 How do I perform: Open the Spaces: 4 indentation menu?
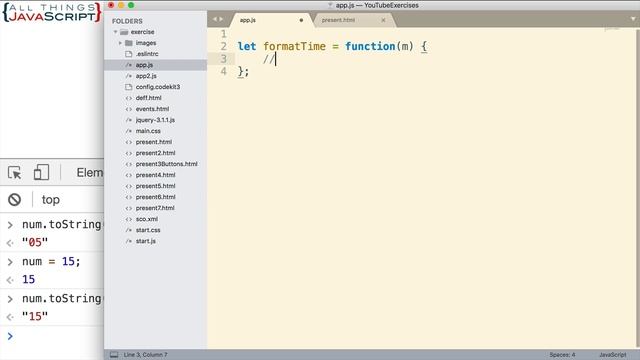[562, 355]
